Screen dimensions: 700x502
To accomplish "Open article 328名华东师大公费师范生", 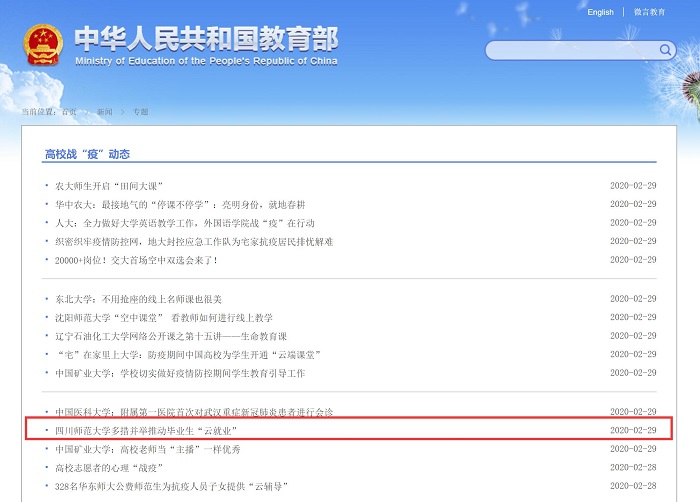I will point(171,486).
